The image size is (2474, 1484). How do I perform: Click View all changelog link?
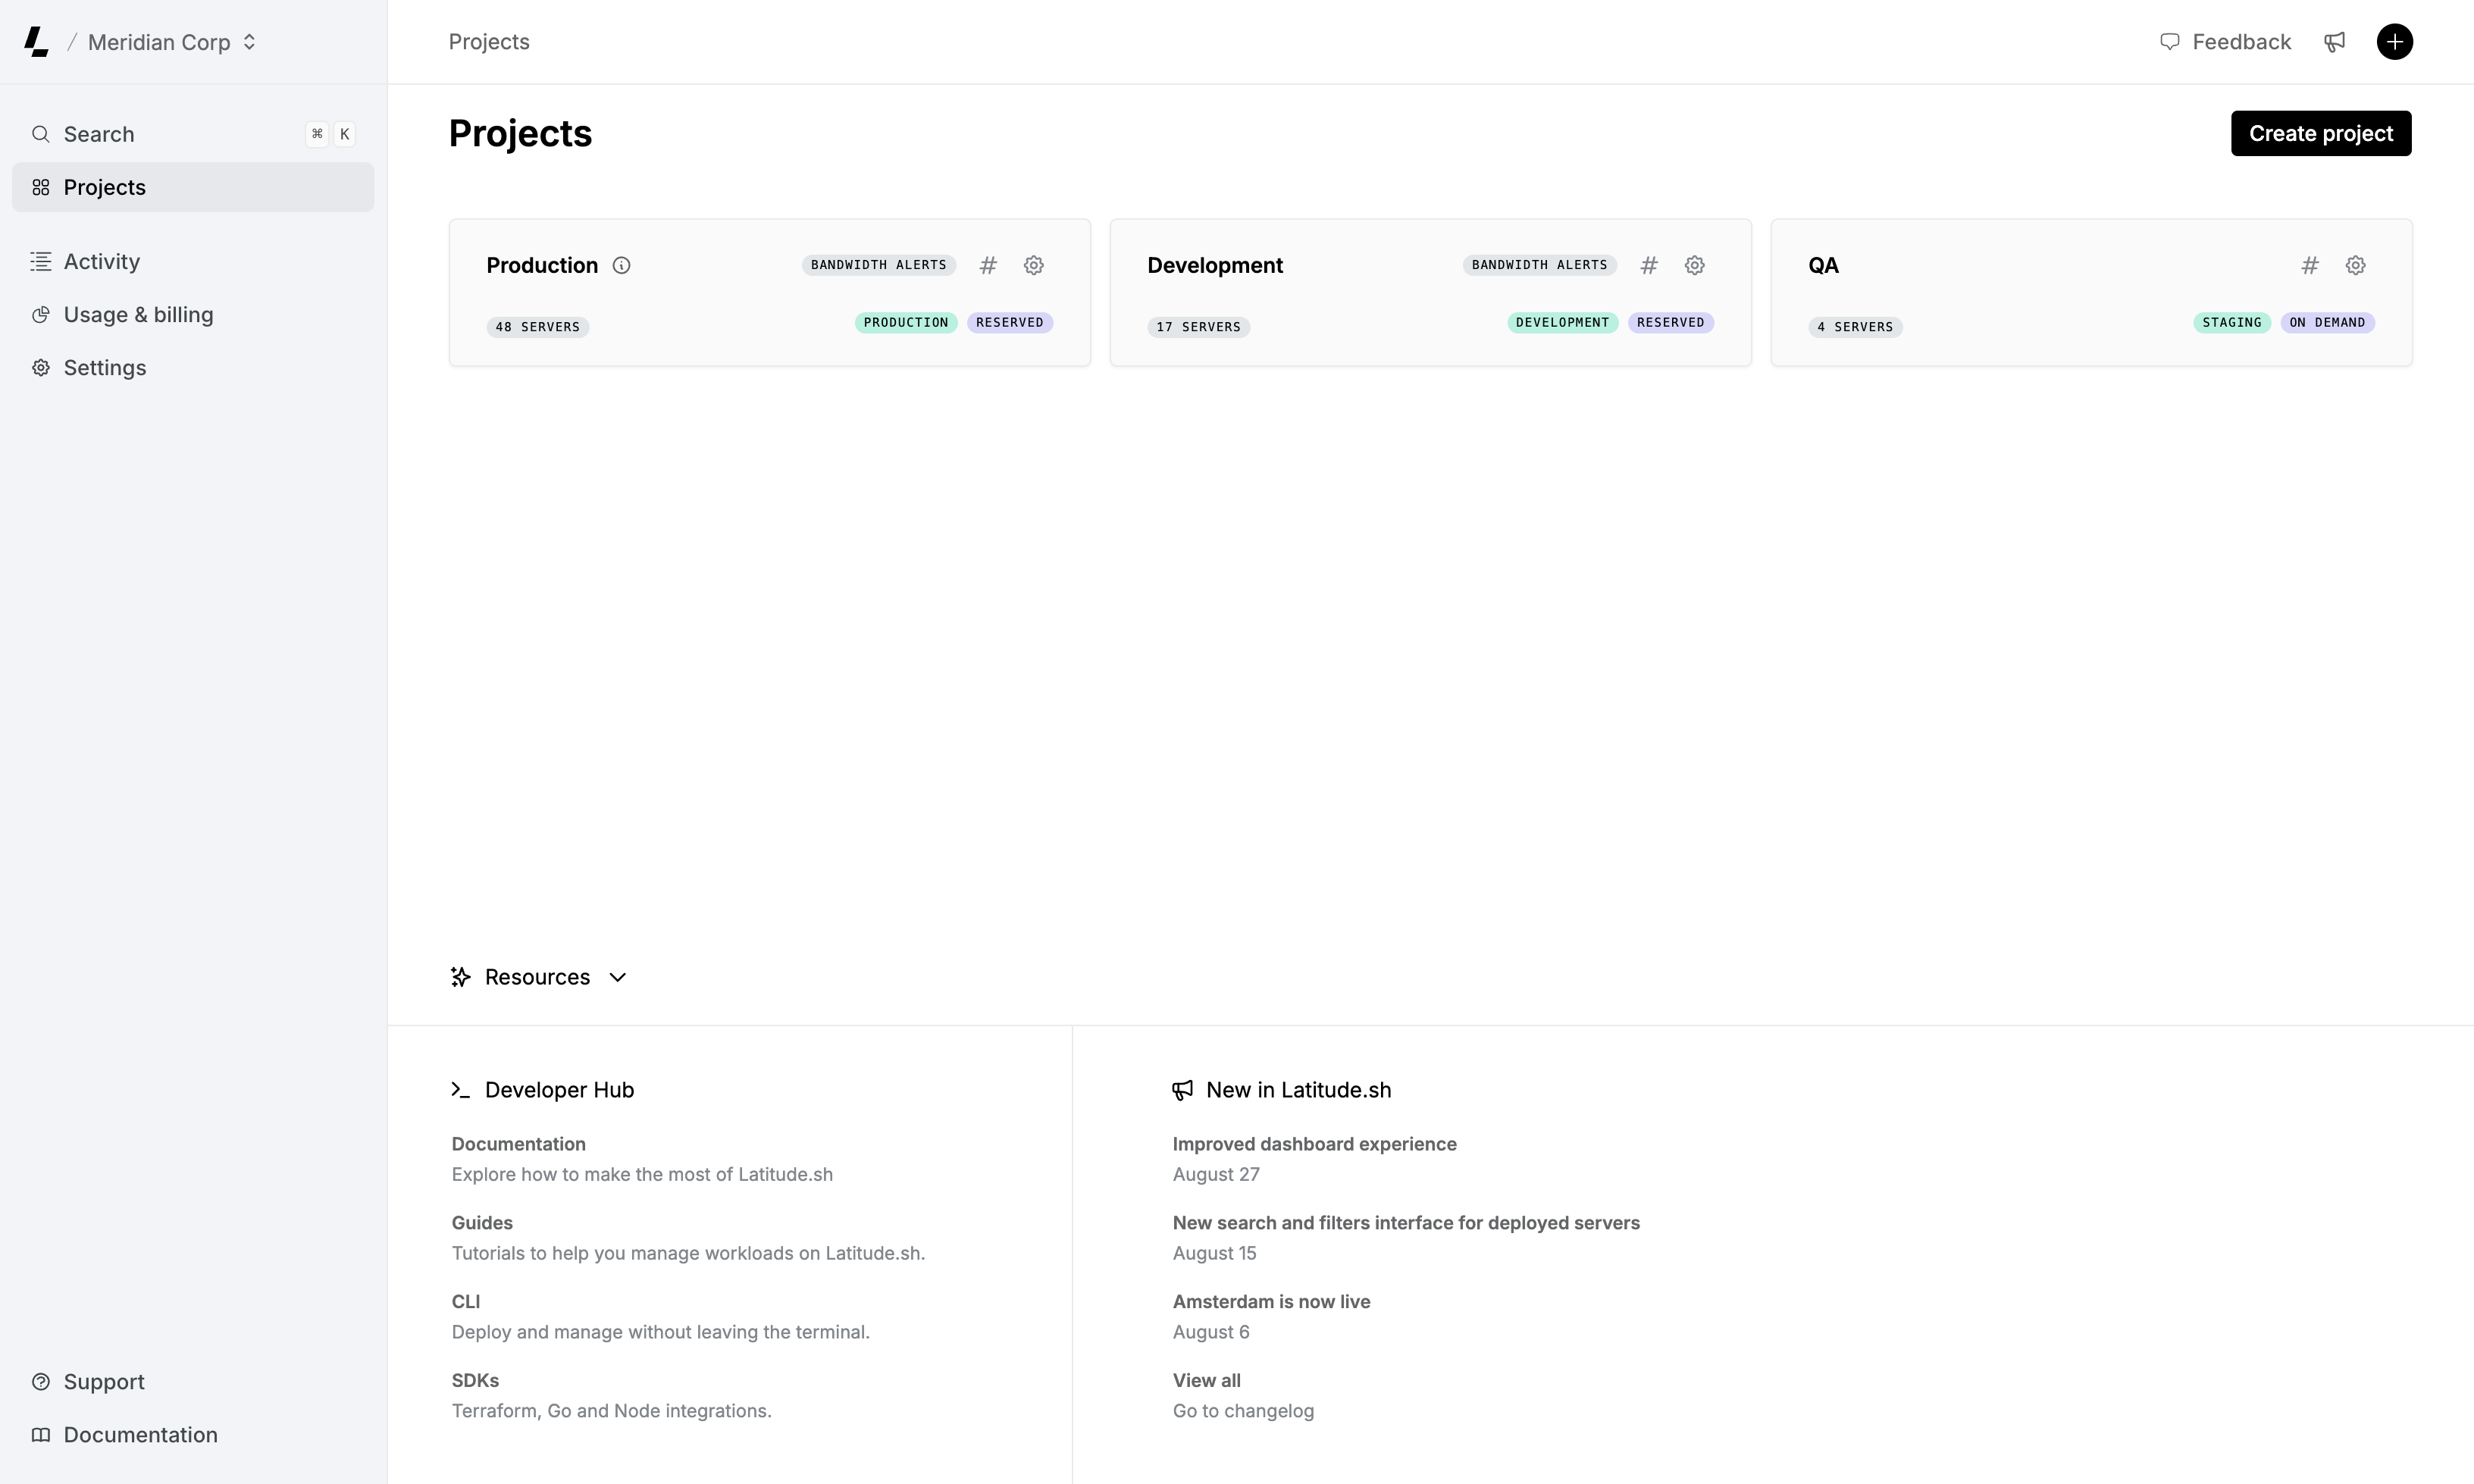pos(1206,1380)
